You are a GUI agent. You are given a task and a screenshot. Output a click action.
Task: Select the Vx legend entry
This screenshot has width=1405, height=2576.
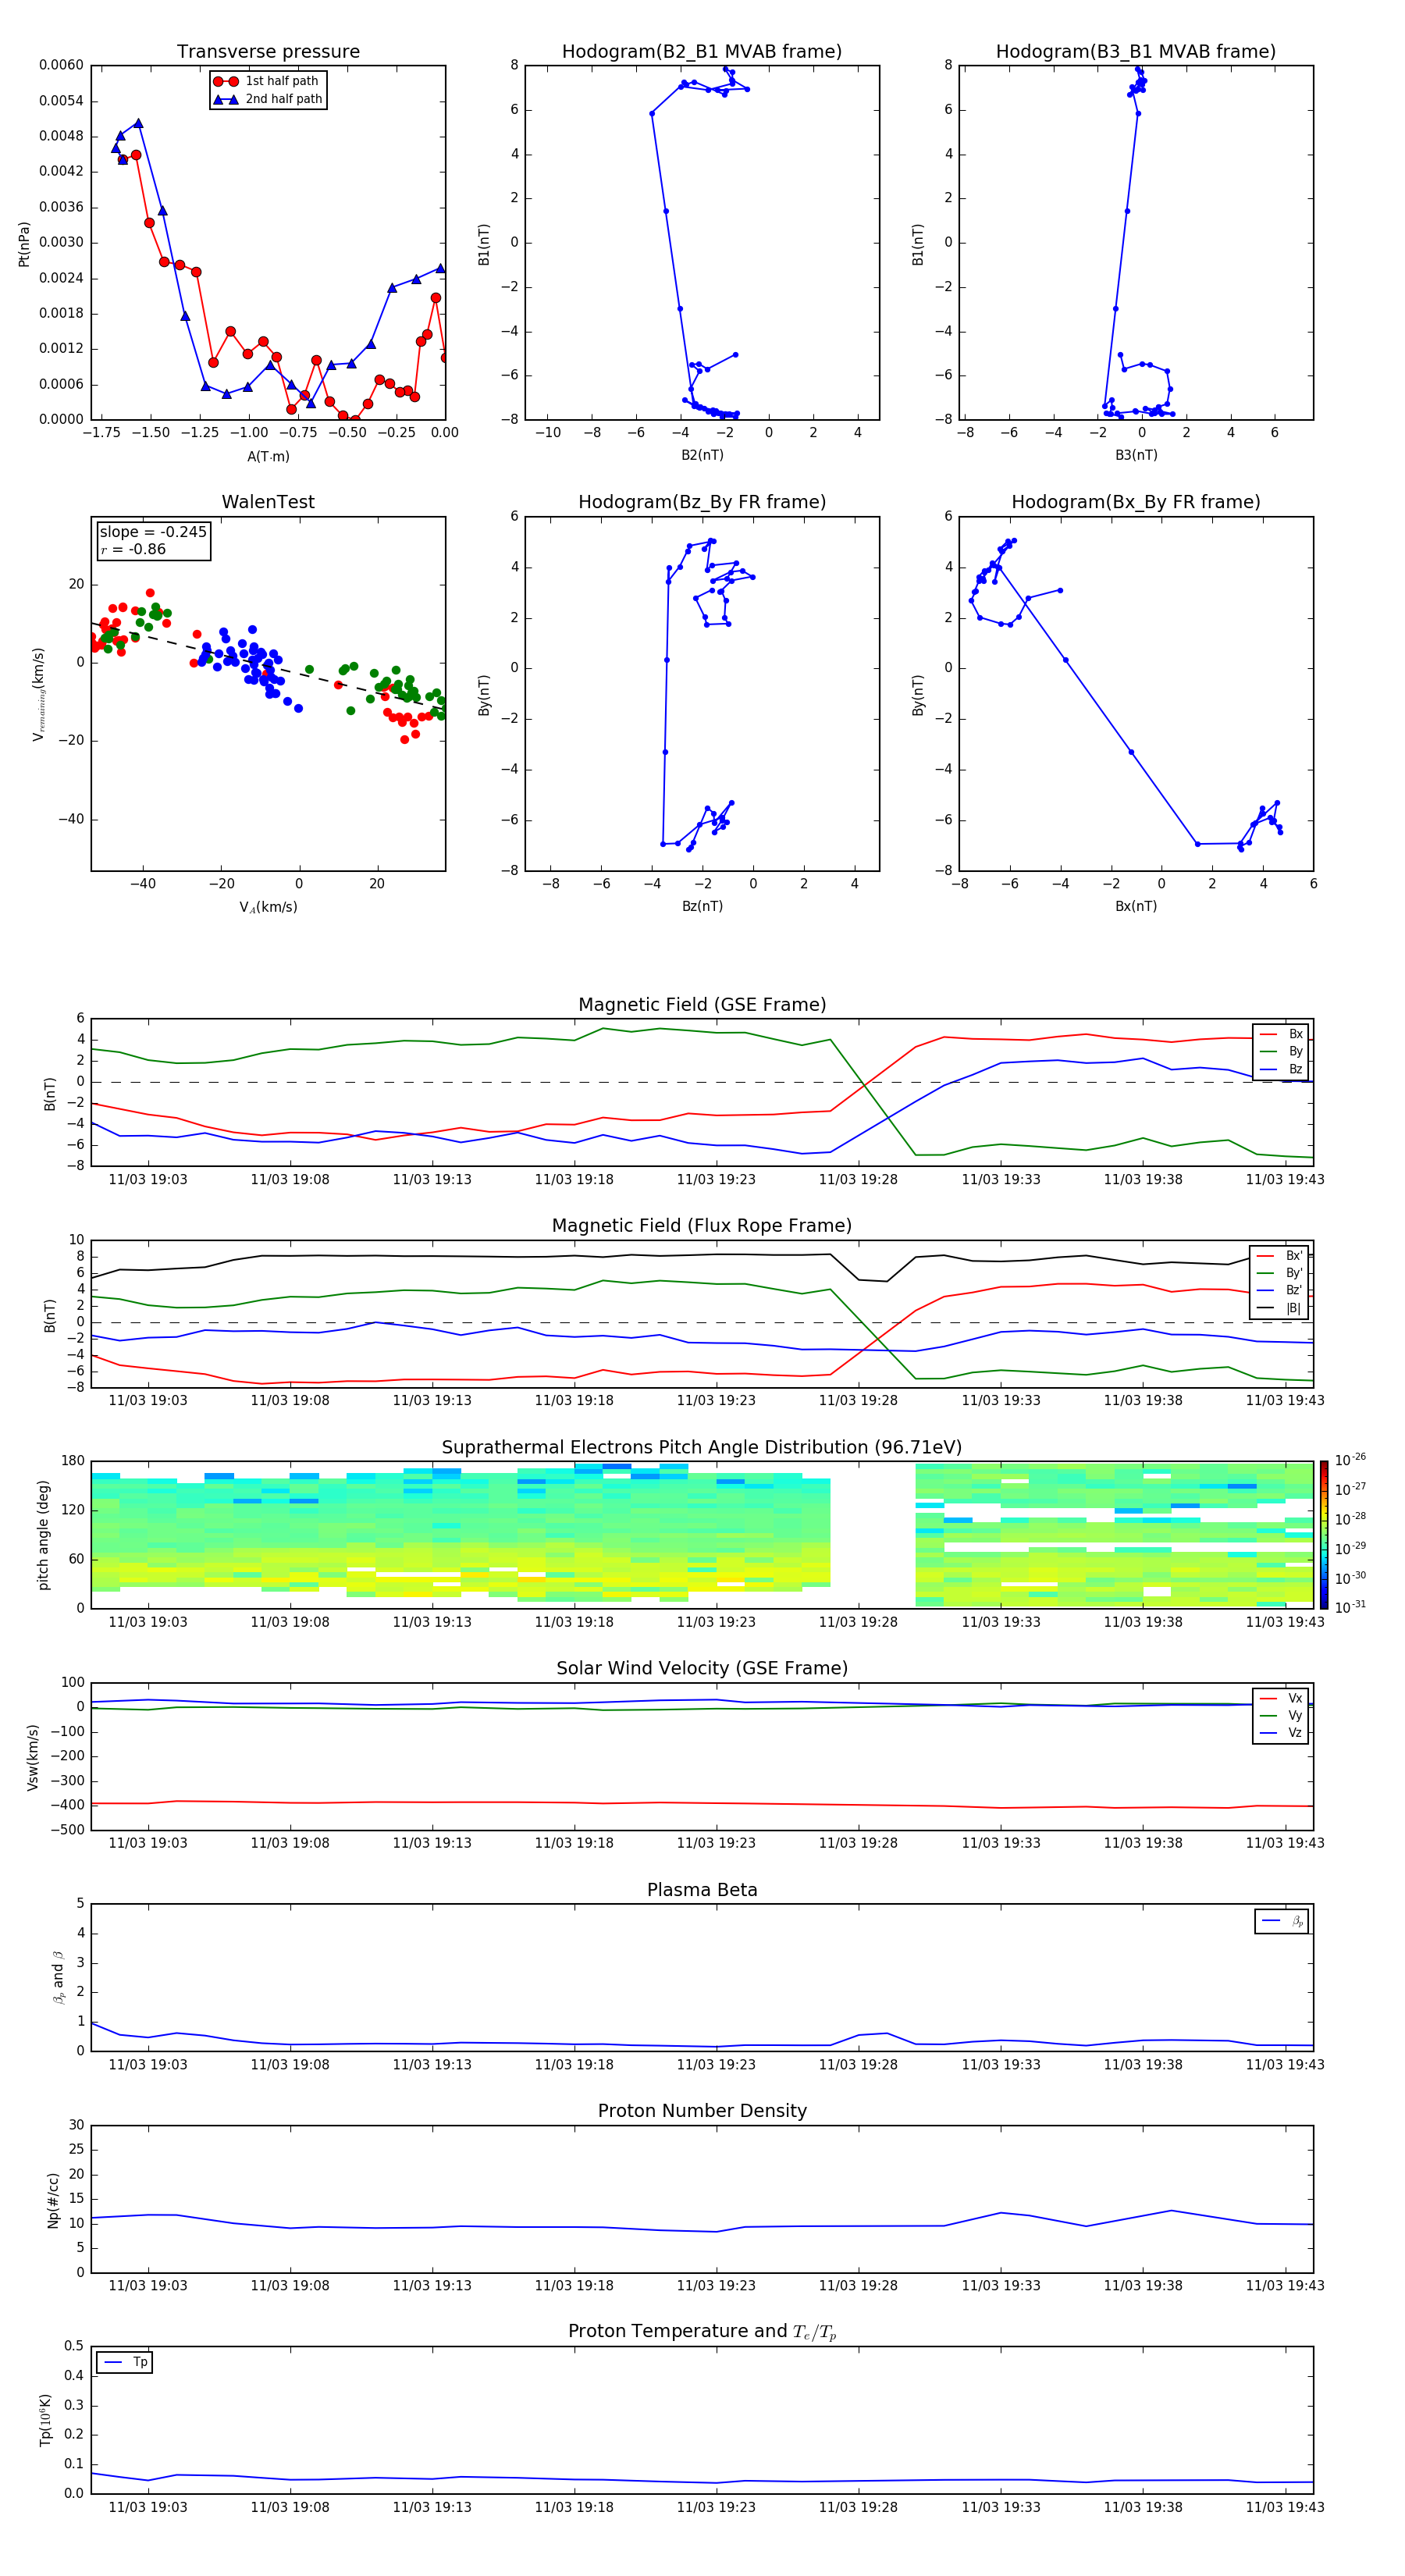(1281, 1698)
